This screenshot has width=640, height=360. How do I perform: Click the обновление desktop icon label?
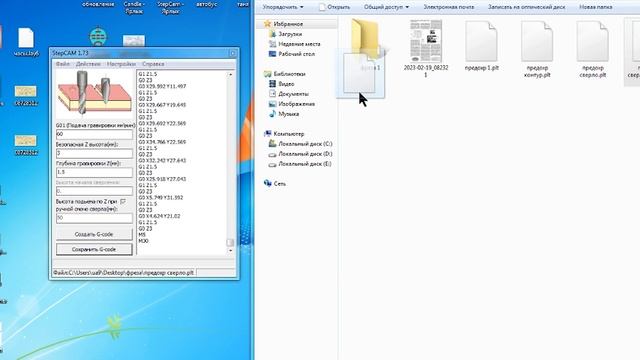point(98,4)
